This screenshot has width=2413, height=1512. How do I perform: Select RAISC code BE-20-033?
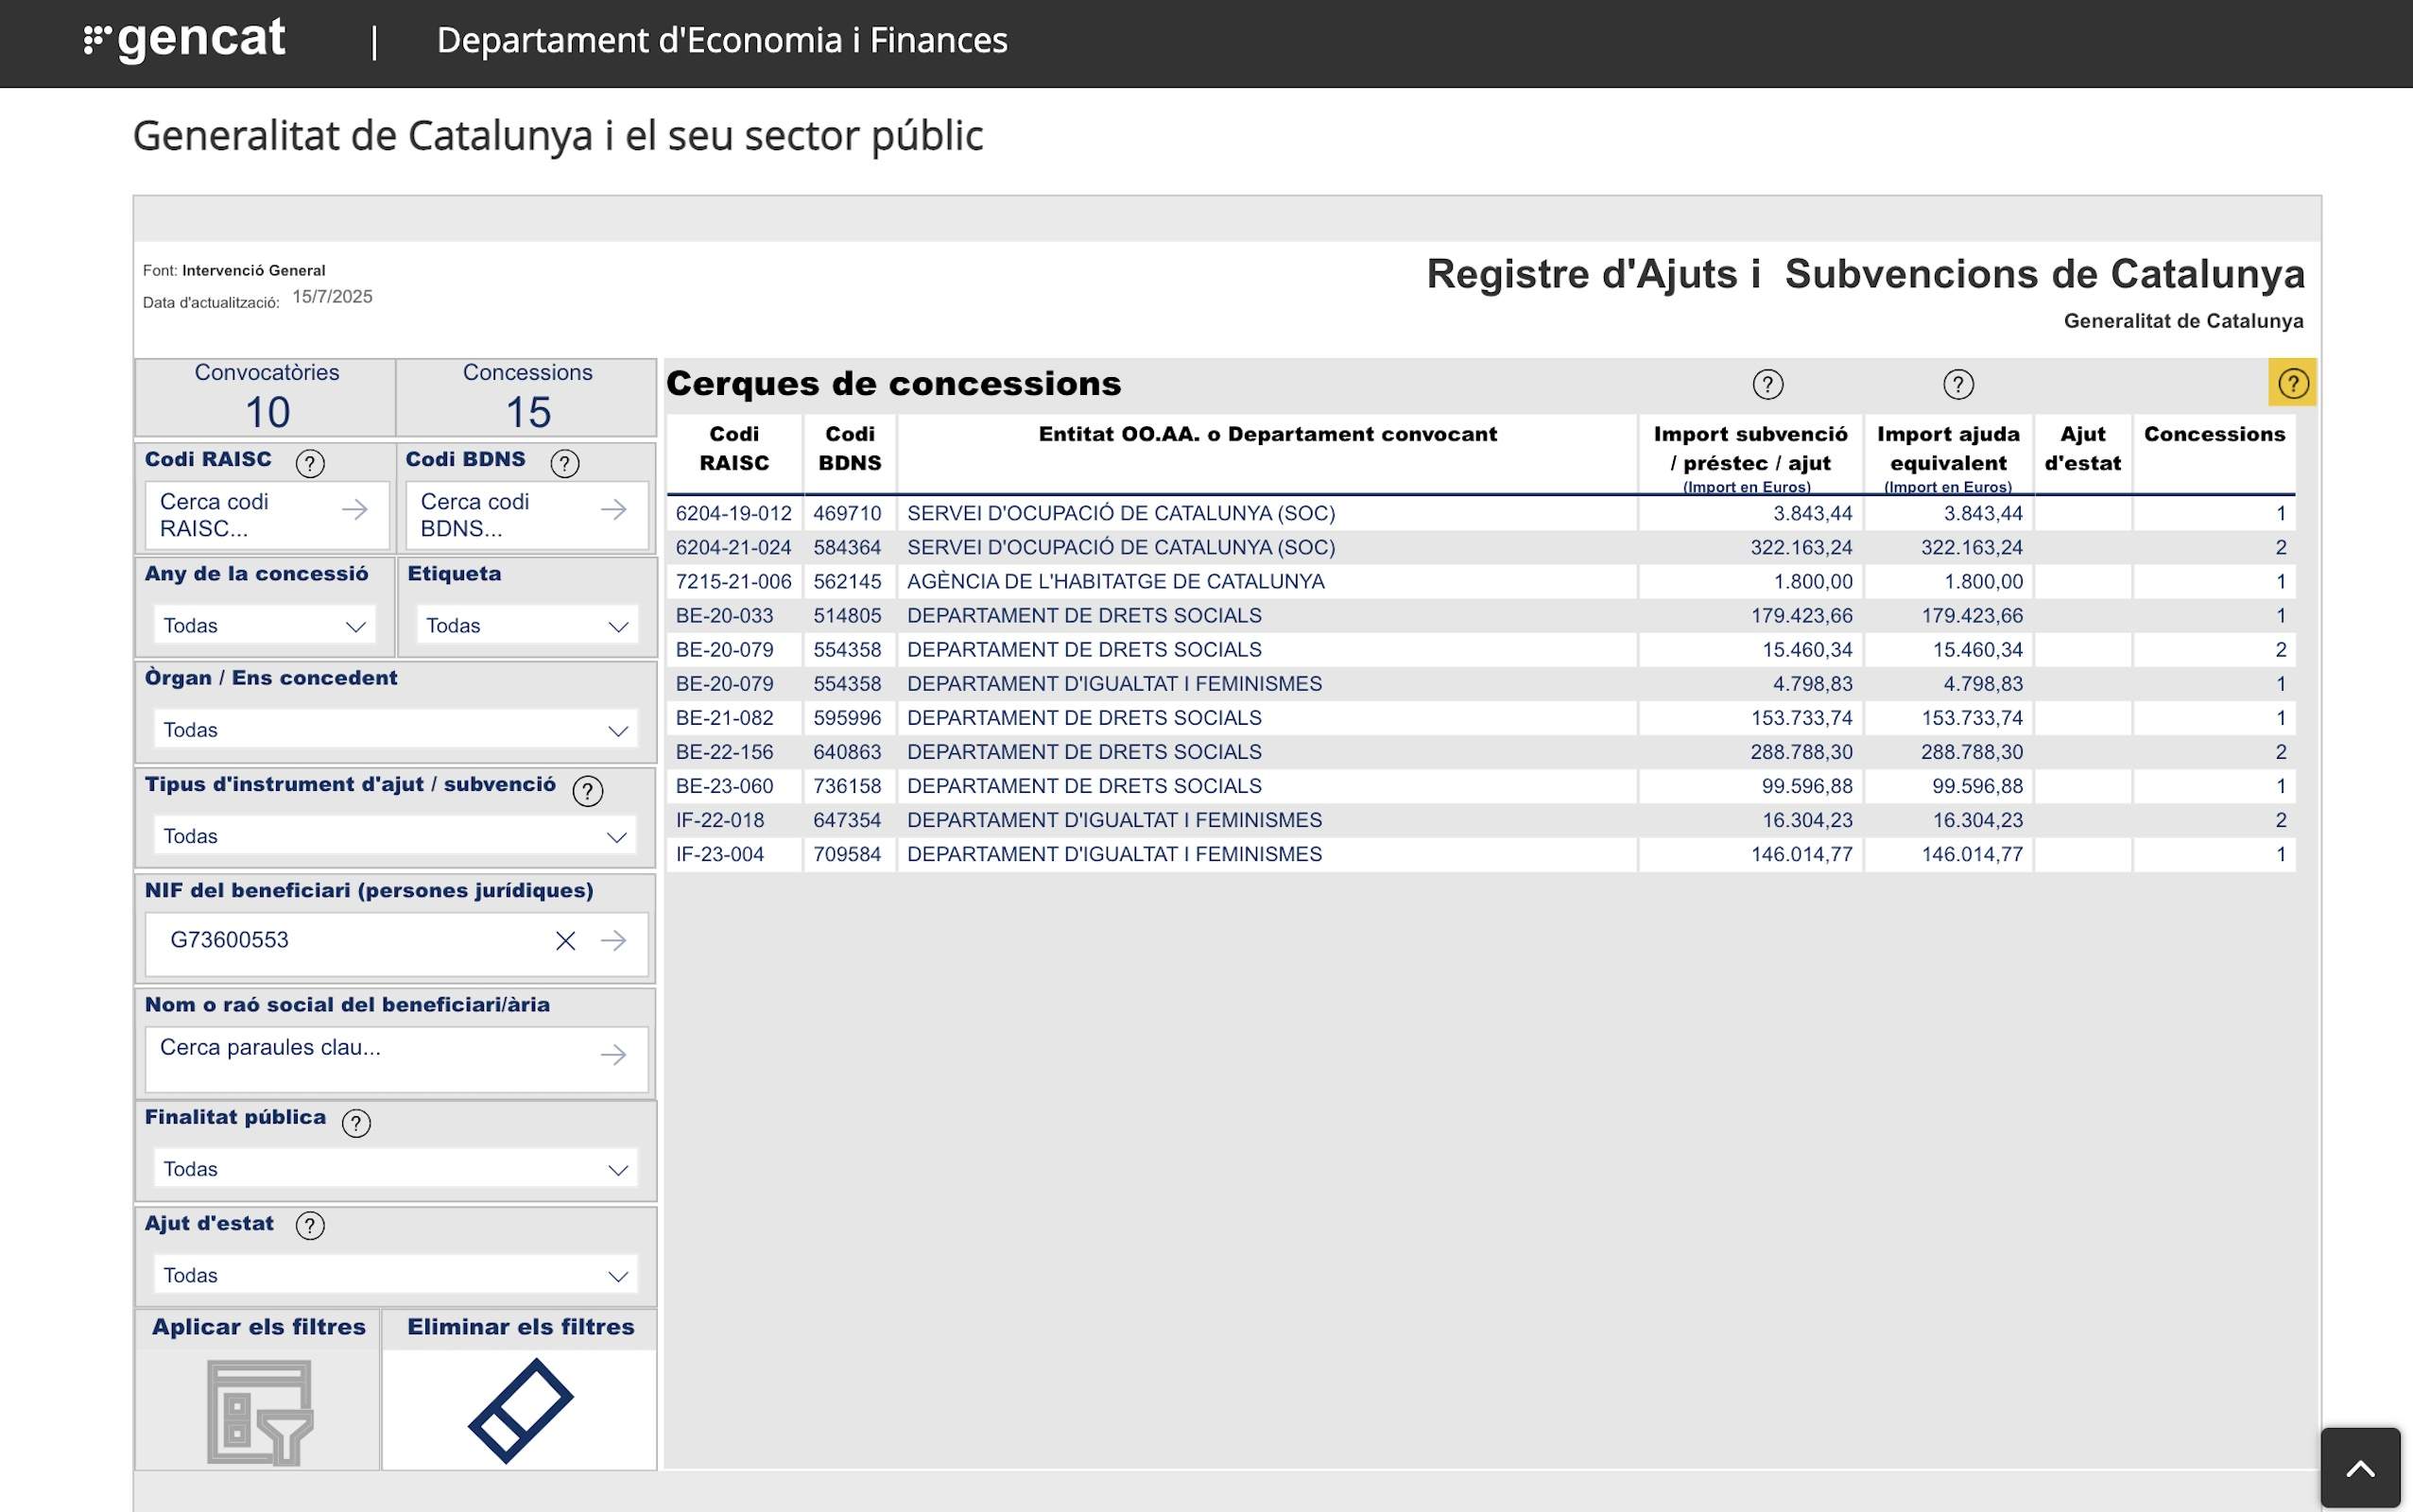tap(725, 616)
